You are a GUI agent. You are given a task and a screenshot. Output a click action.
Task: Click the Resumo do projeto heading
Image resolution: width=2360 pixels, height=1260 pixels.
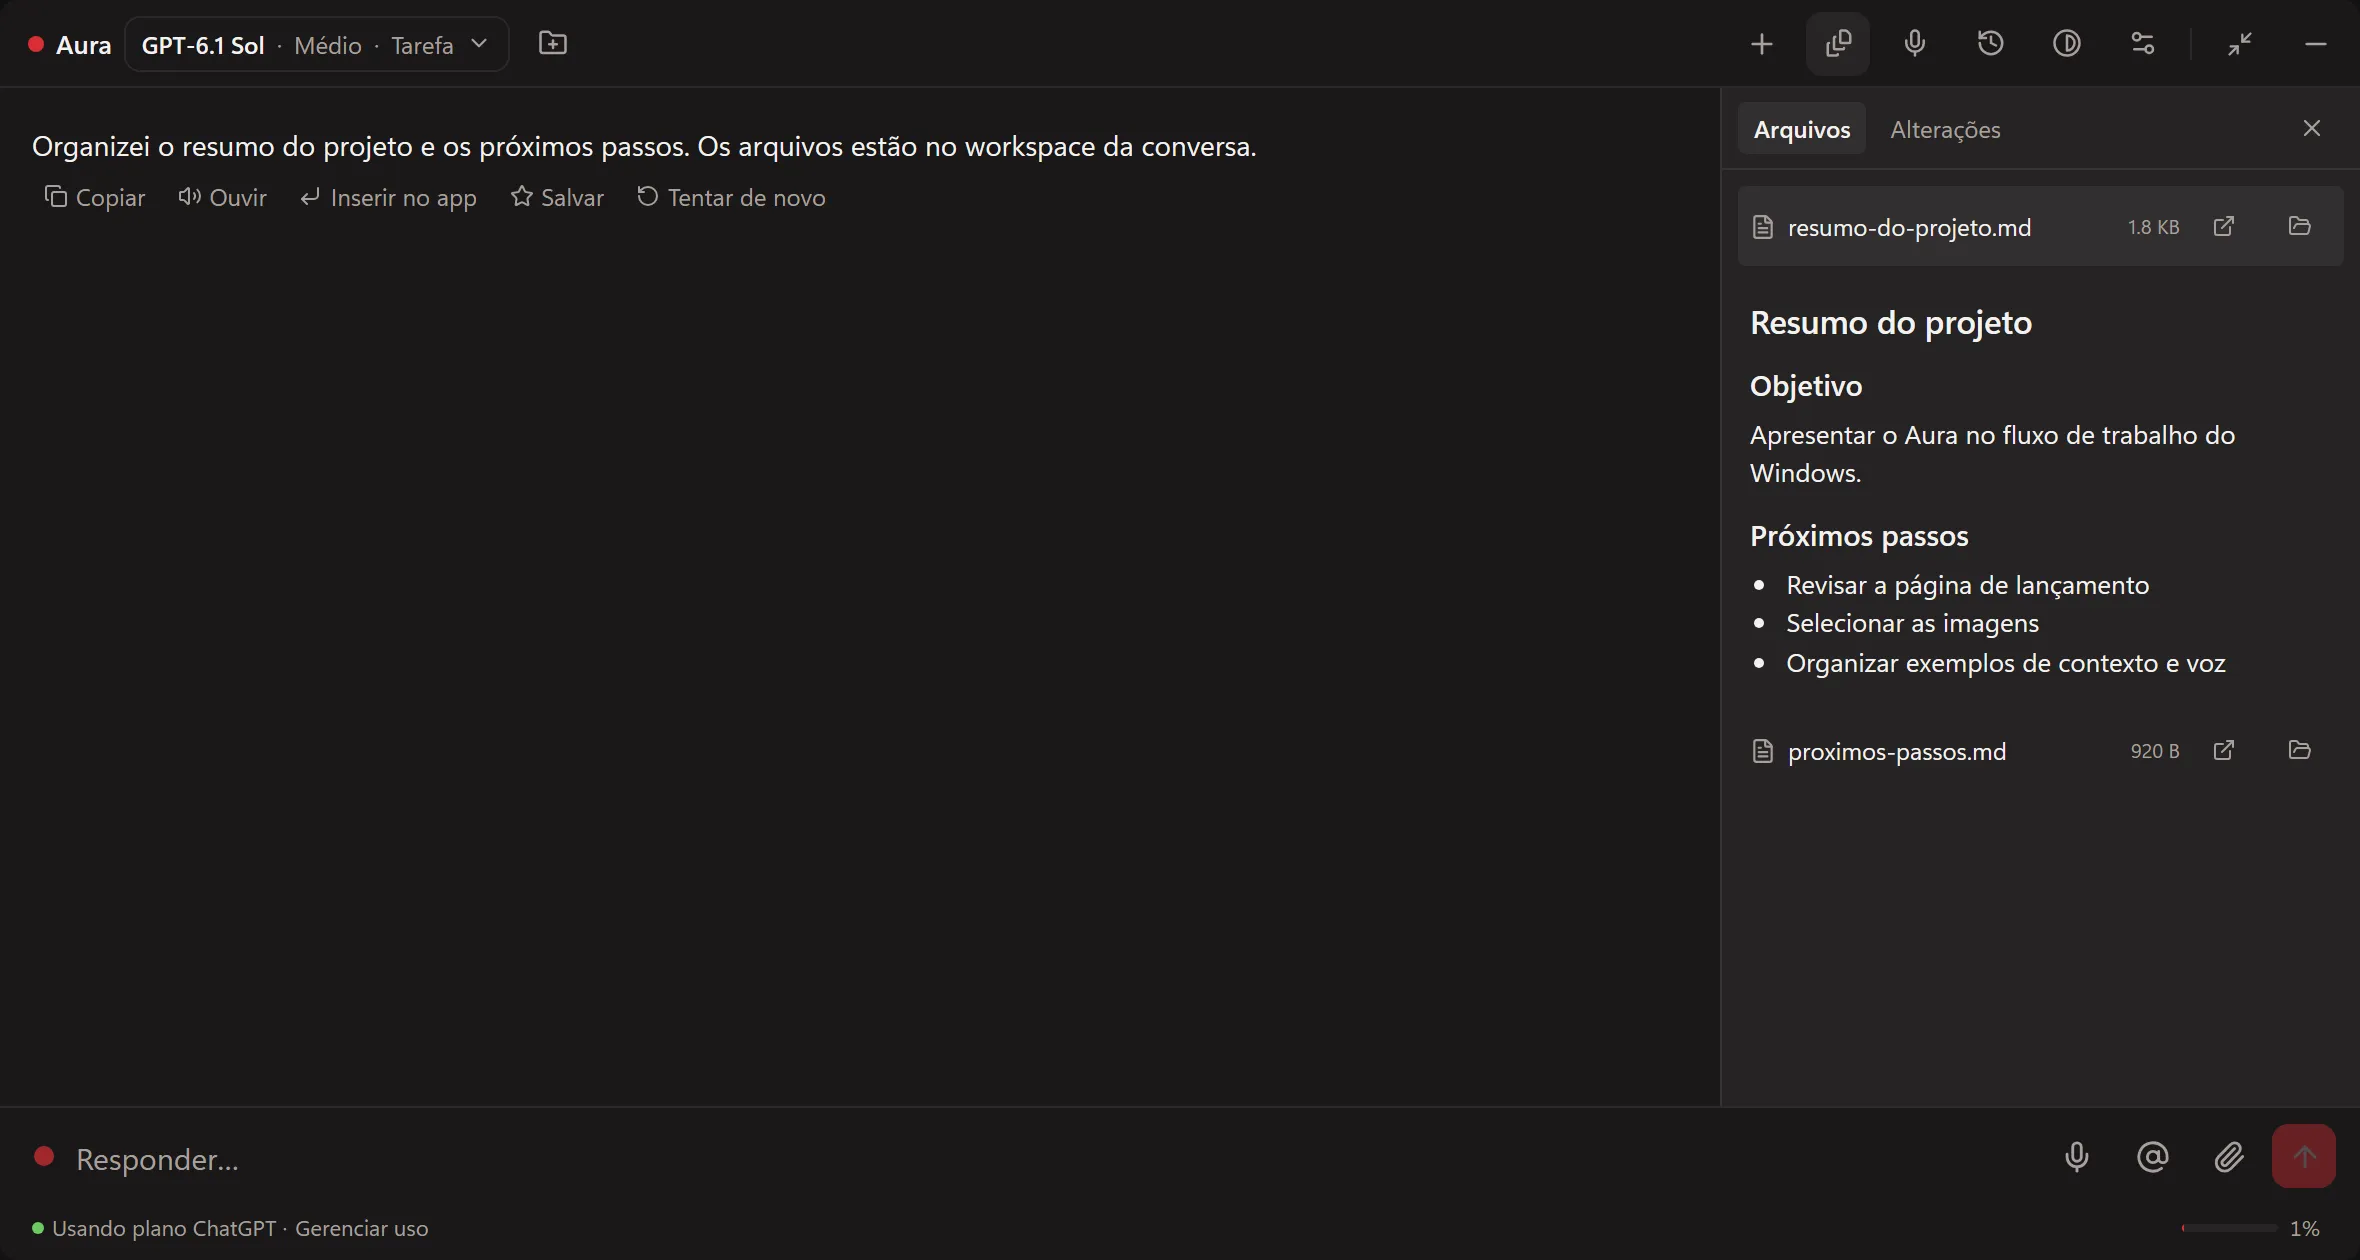1890,322
